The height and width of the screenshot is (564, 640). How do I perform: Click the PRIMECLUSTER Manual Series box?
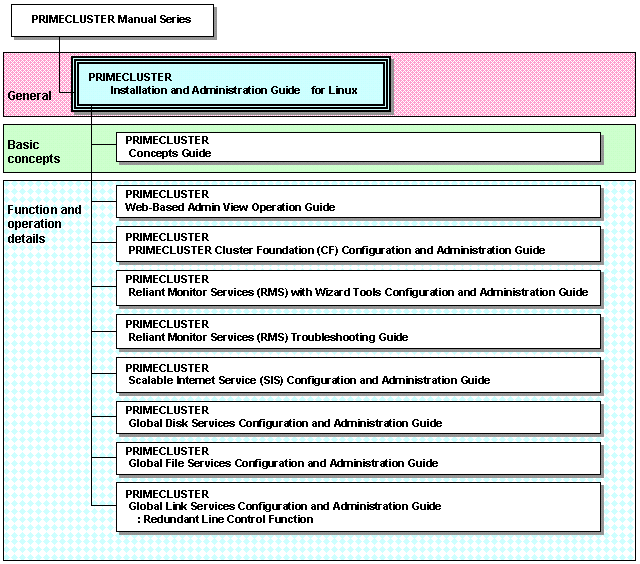pyautogui.click(x=112, y=20)
